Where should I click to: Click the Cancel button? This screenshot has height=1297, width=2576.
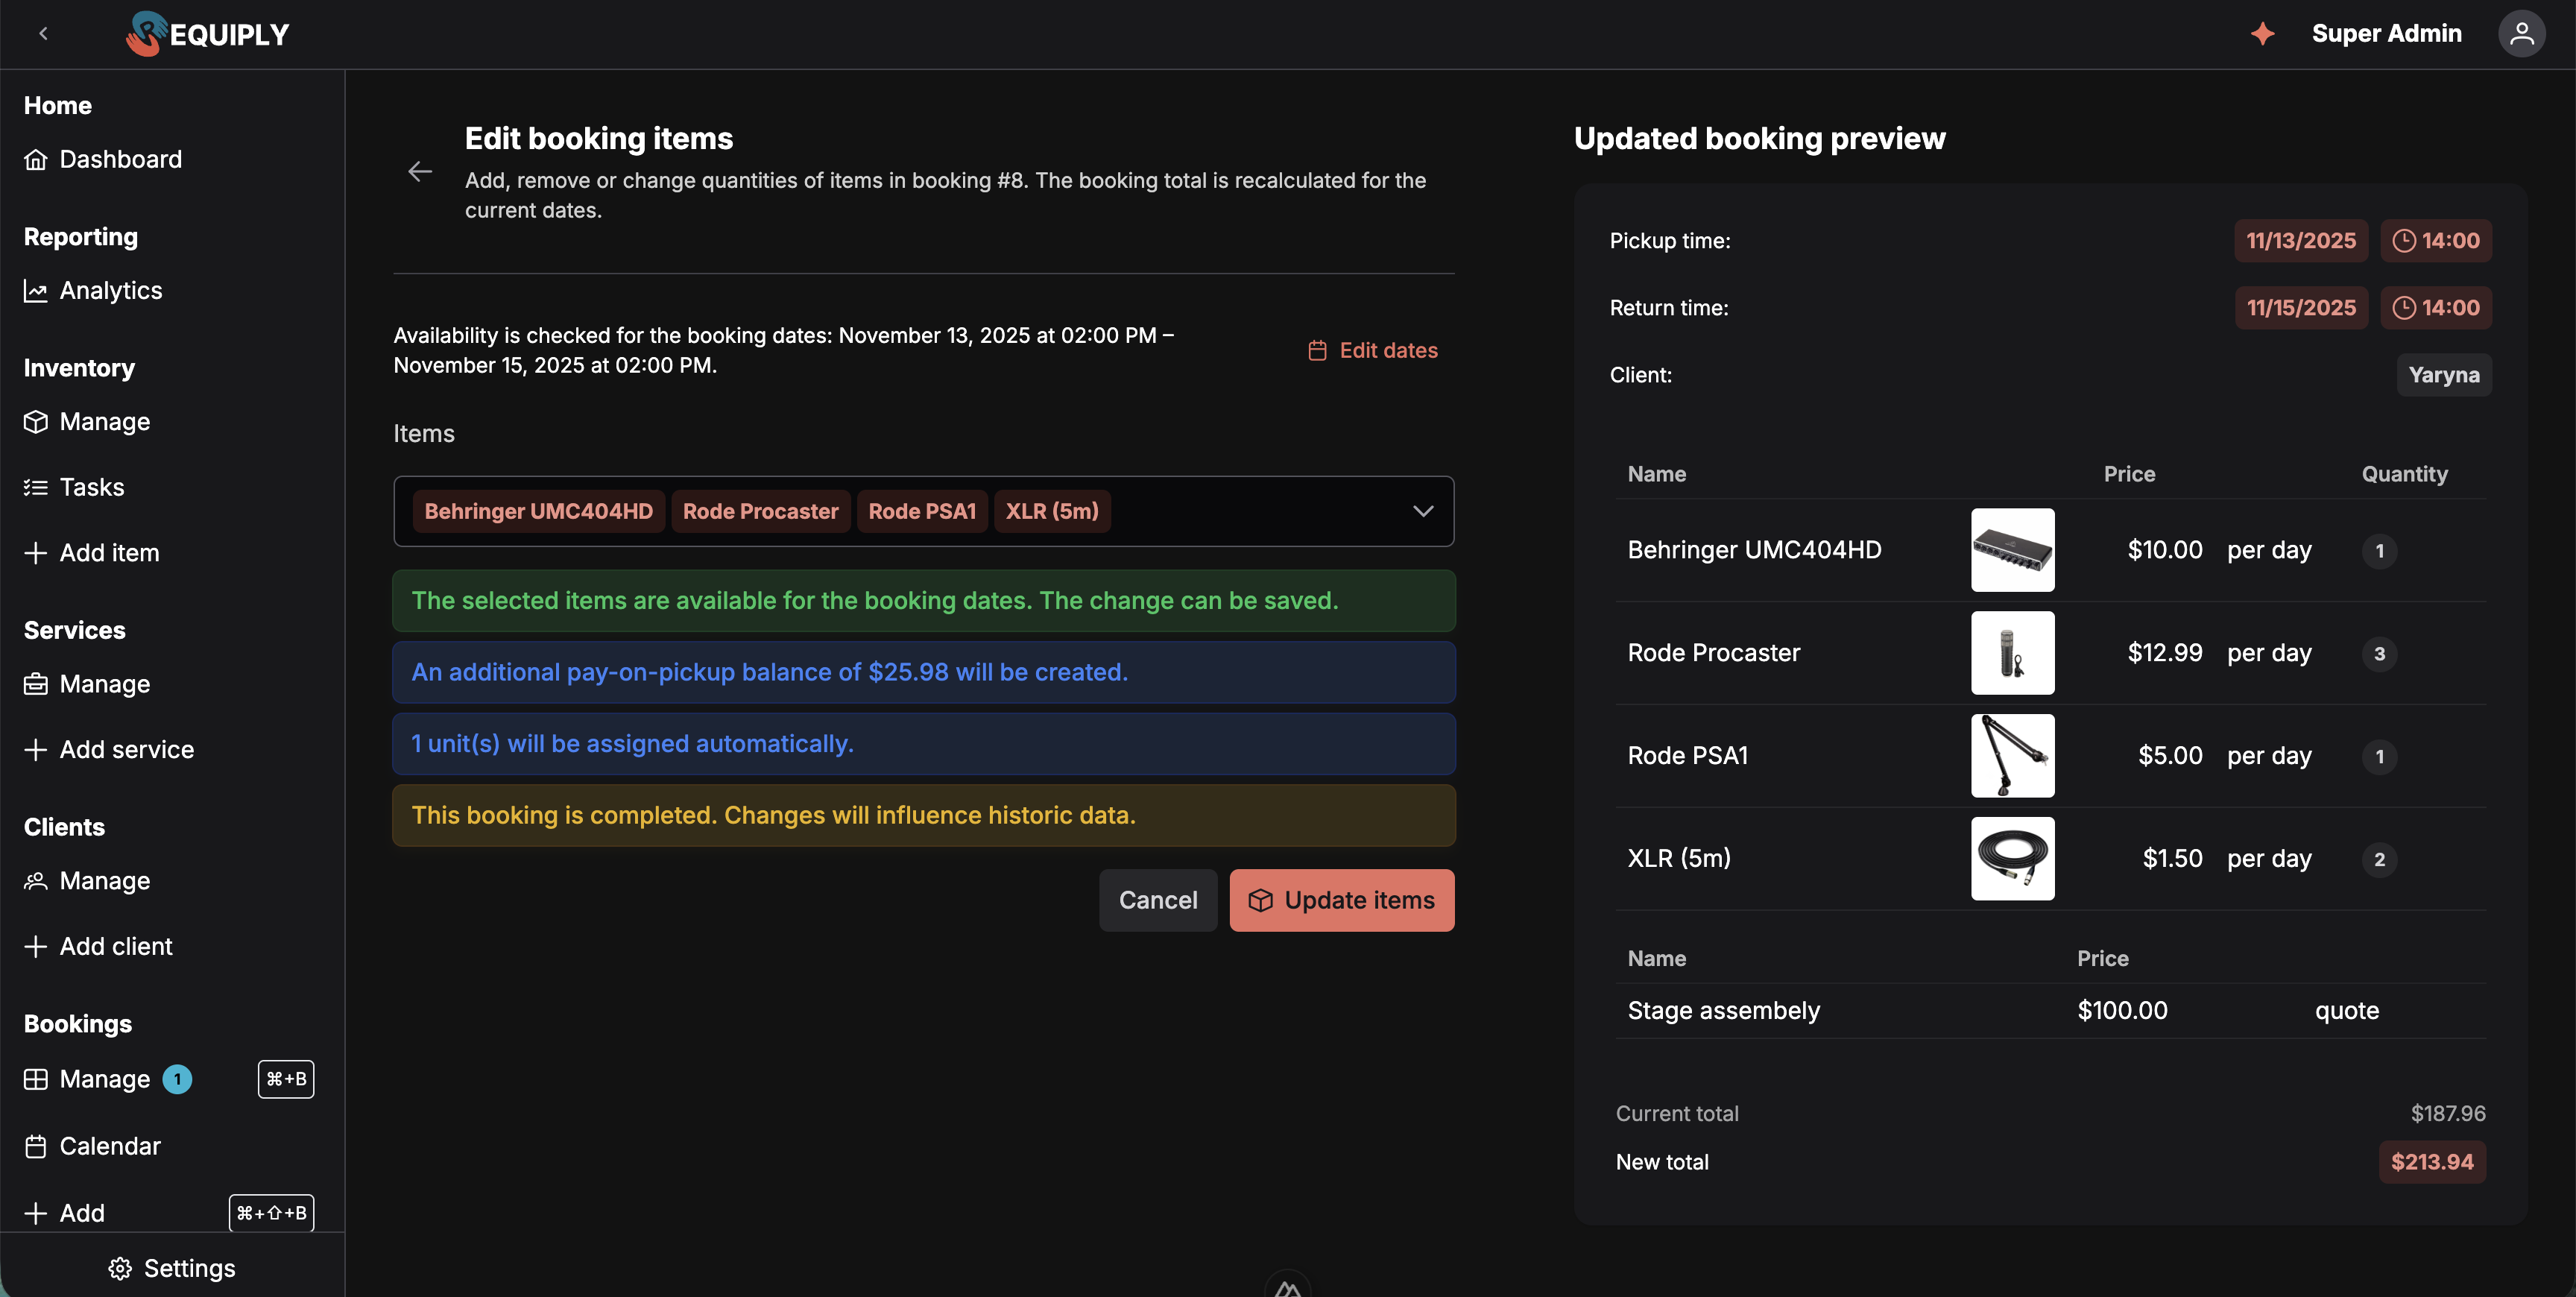pyautogui.click(x=1158, y=900)
